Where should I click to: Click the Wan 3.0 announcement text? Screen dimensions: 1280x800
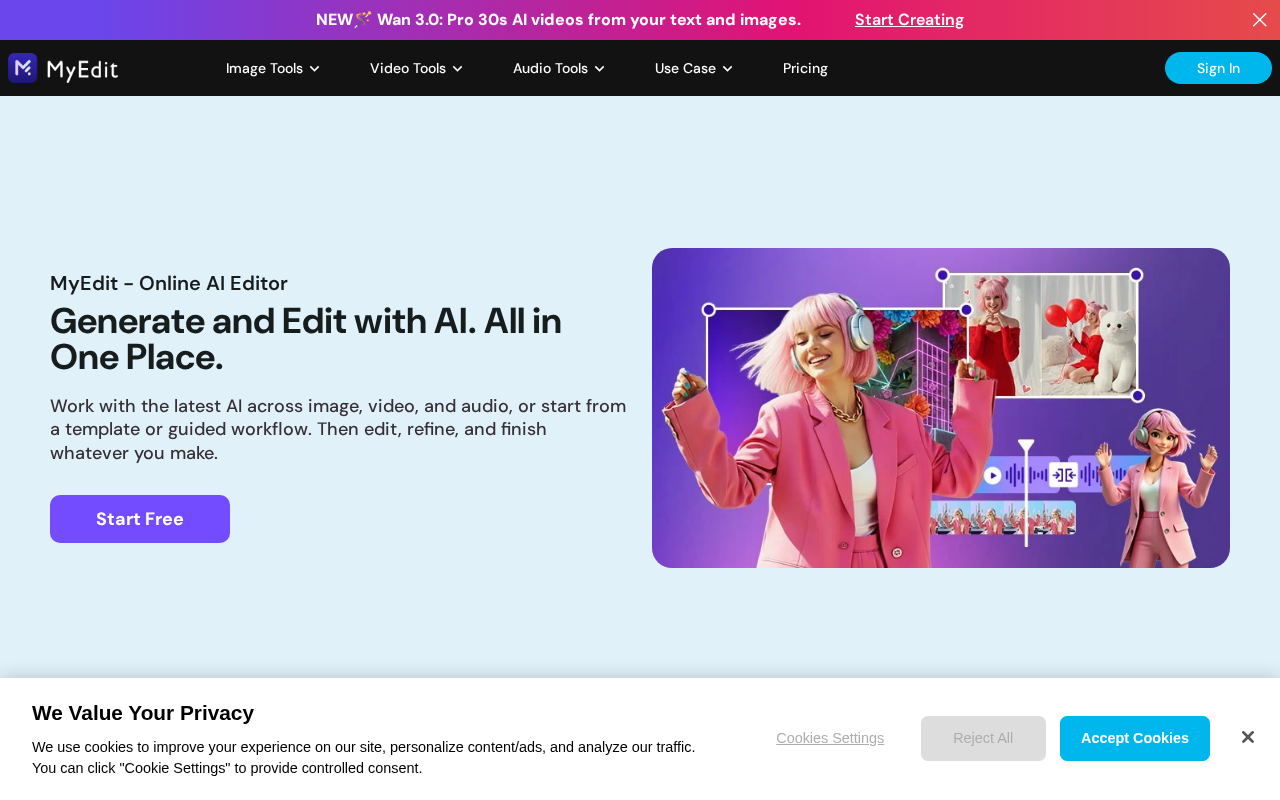558,20
